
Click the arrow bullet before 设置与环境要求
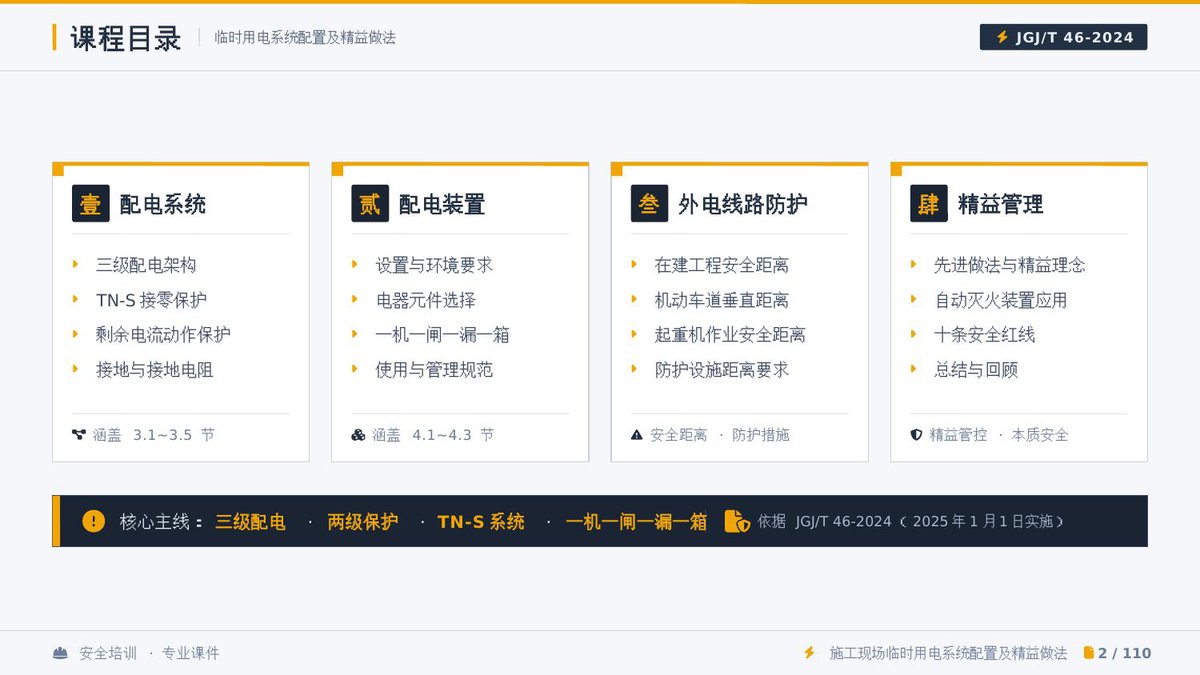[x=355, y=264]
